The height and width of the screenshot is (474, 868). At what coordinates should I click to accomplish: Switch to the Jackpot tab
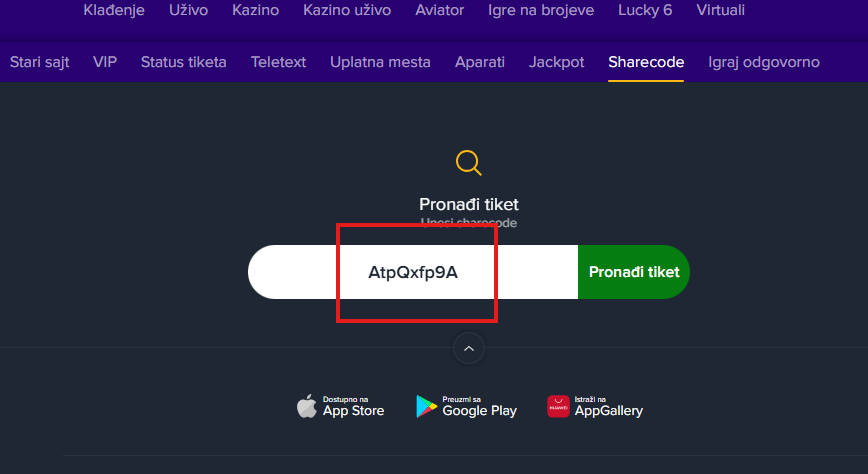pyautogui.click(x=556, y=62)
